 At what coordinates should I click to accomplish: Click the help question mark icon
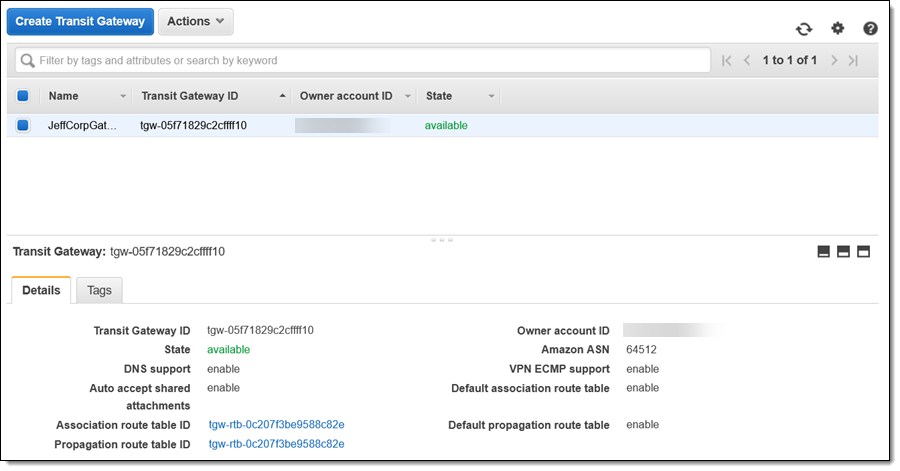870,29
